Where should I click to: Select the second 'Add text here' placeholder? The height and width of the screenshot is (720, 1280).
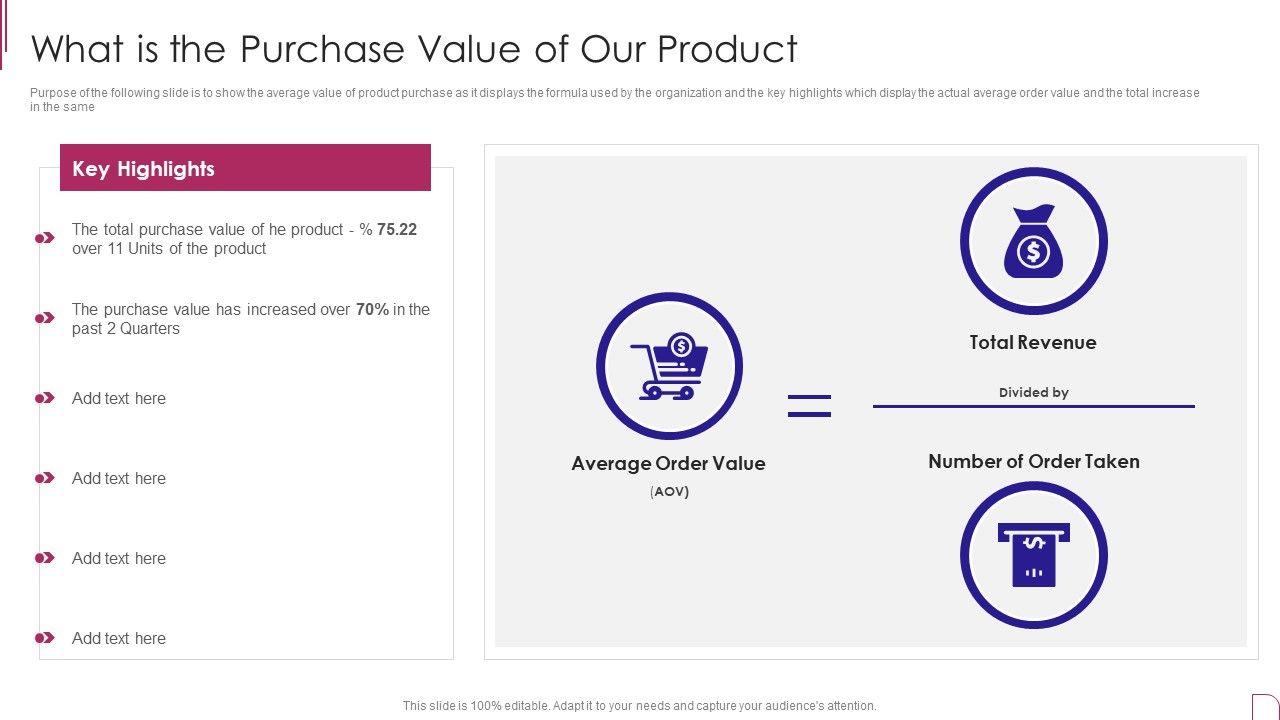[x=119, y=478]
